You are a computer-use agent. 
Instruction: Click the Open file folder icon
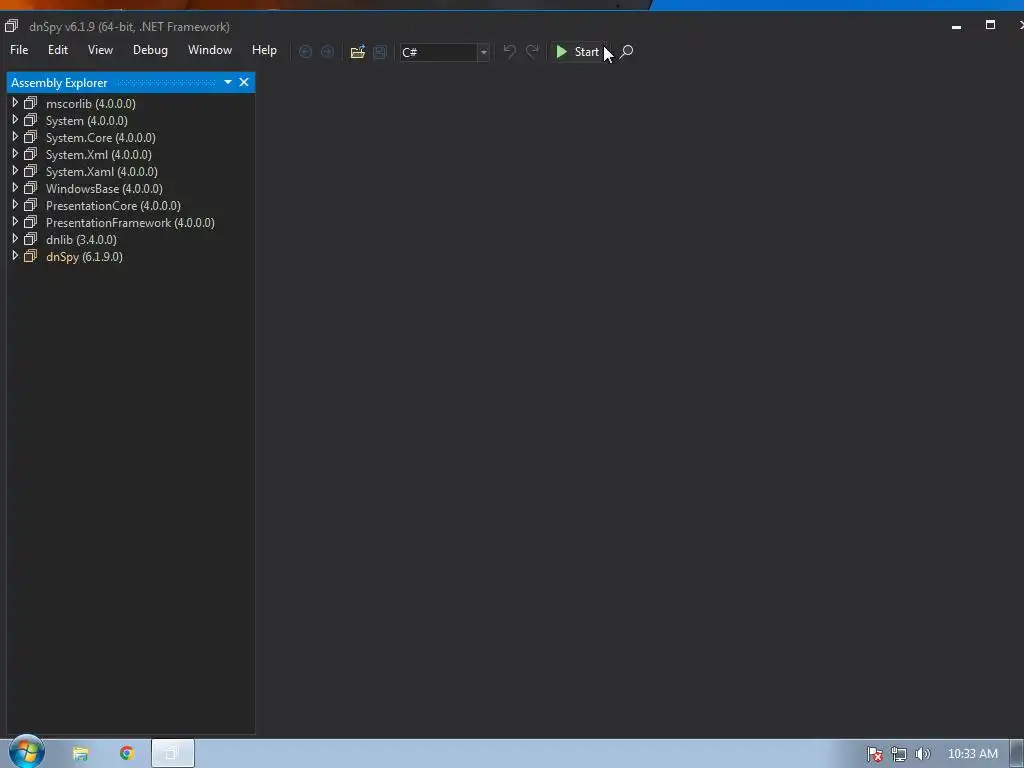click(x=357, y=52)
